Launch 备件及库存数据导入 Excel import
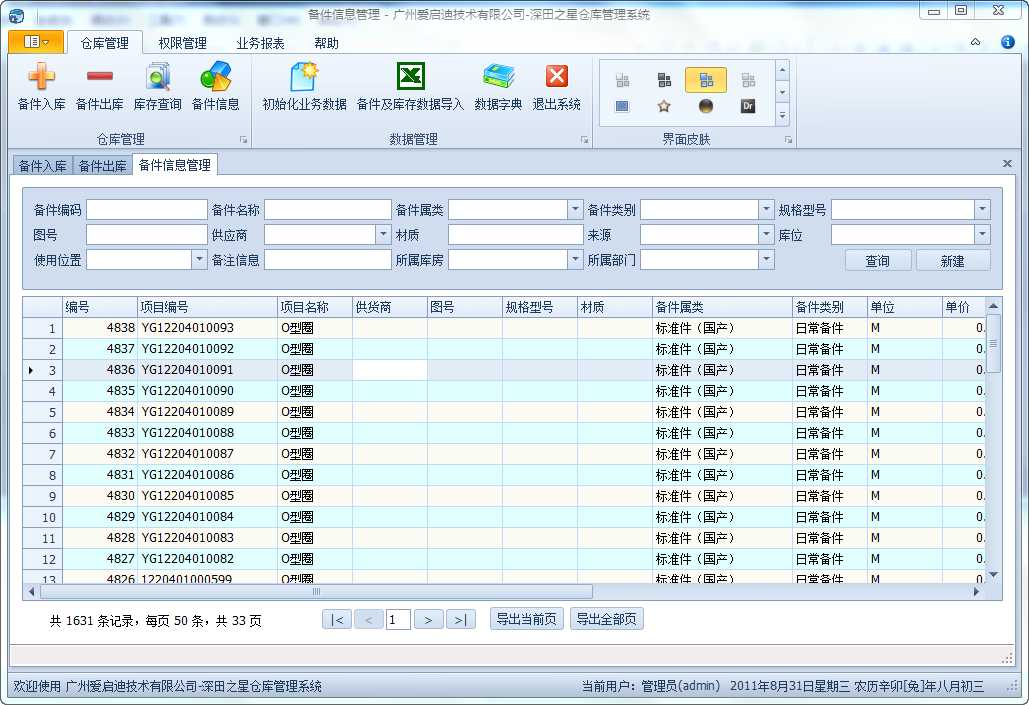 [410, 86]
